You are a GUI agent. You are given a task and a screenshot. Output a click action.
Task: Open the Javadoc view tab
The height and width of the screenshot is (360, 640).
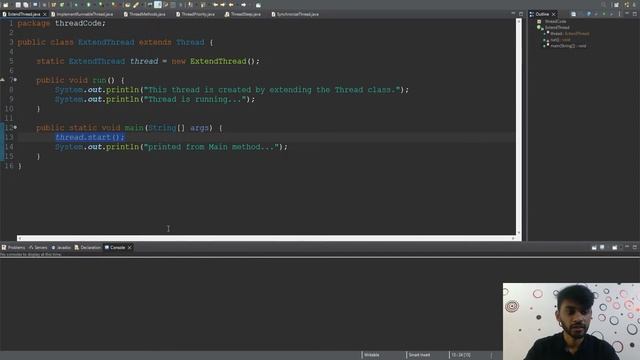coord(61,247)
